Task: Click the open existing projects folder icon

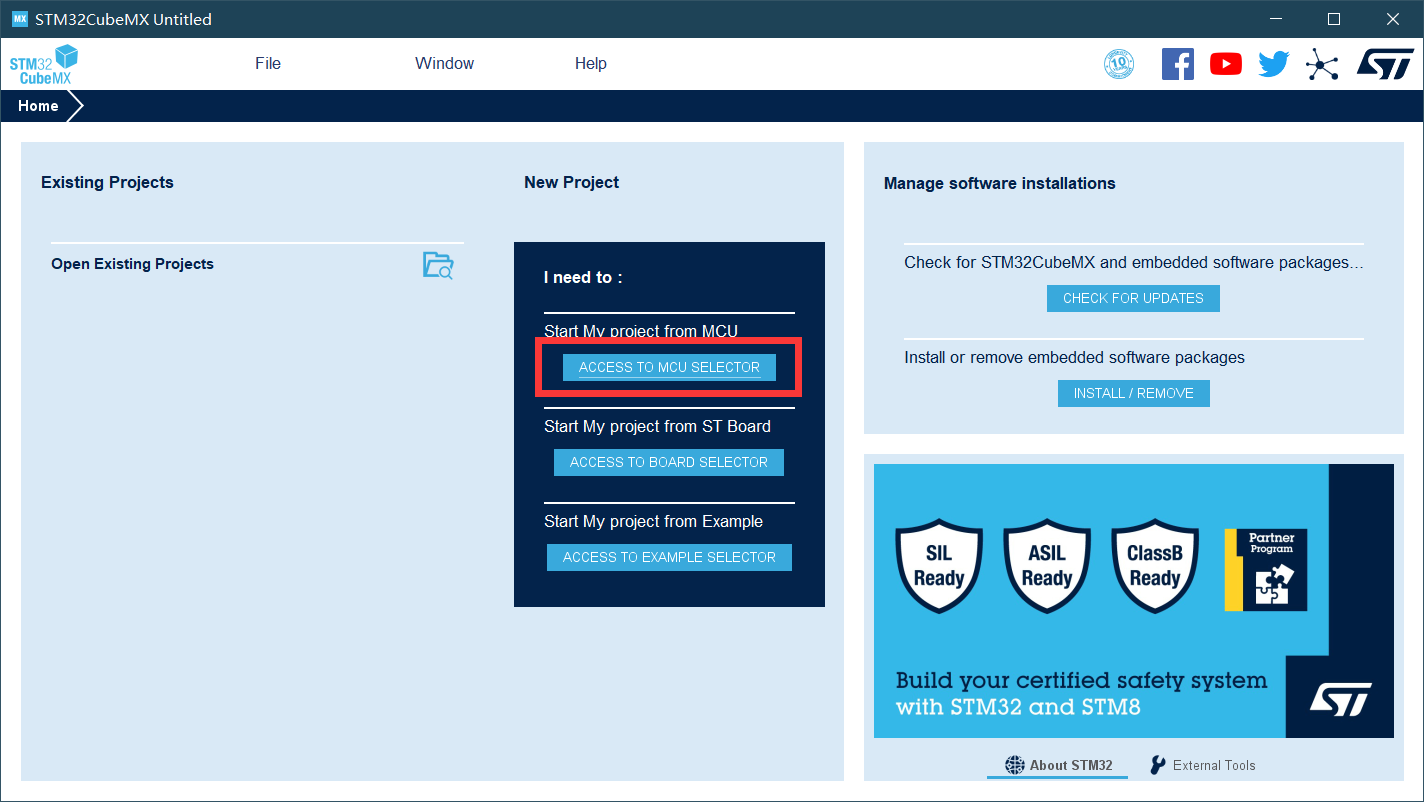Action: click(x=438, y=265)
